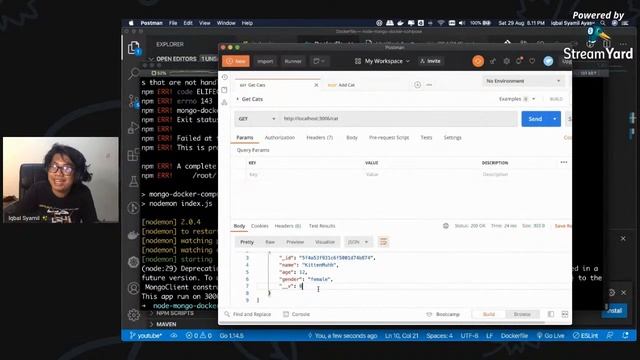Screen dimensions: 640x360
Task: Switch to the Add Cat request tab
Action: tap(341, 85)
